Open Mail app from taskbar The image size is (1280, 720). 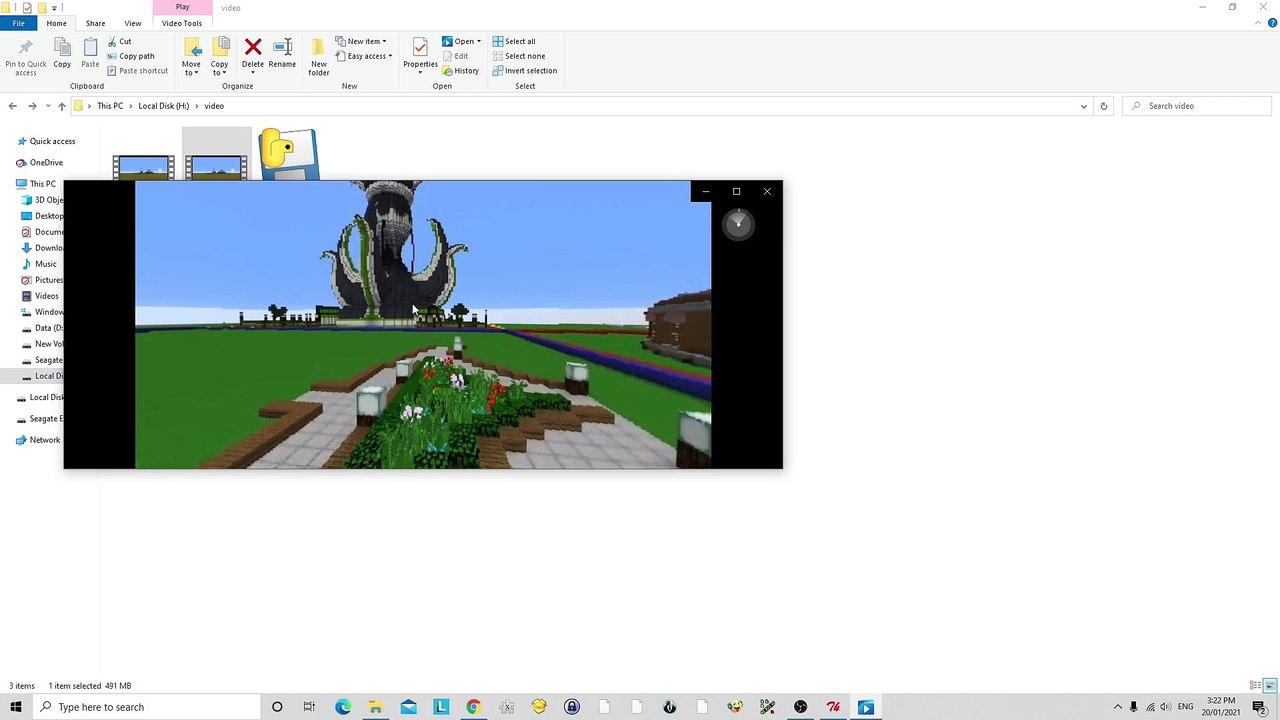tap(408, 707)
